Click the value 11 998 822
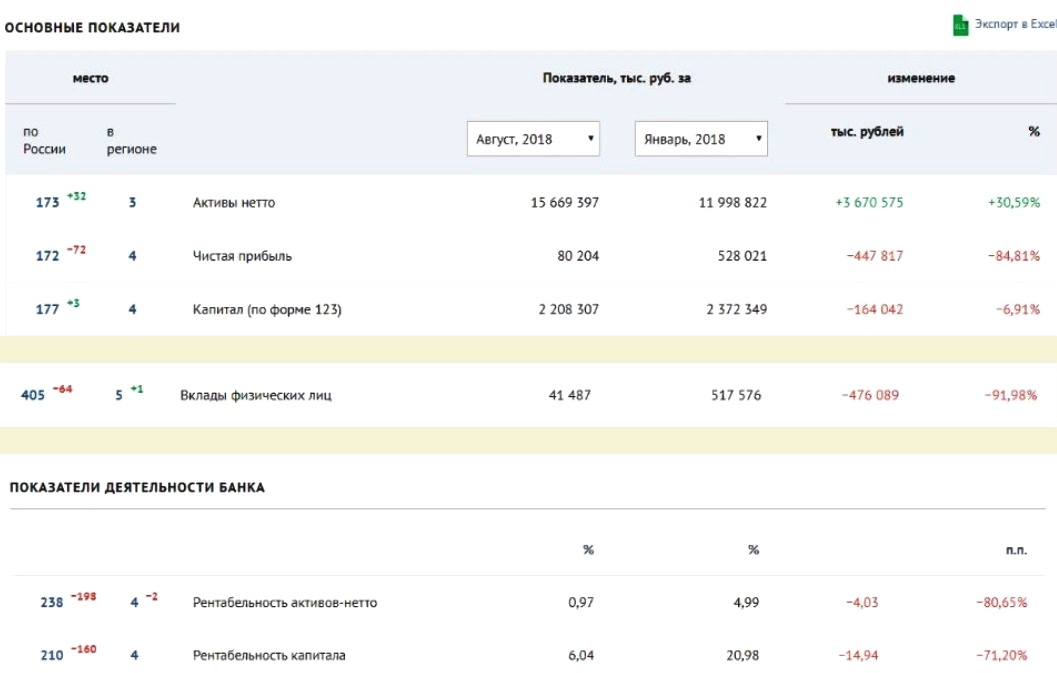 (x=732, y=202)
